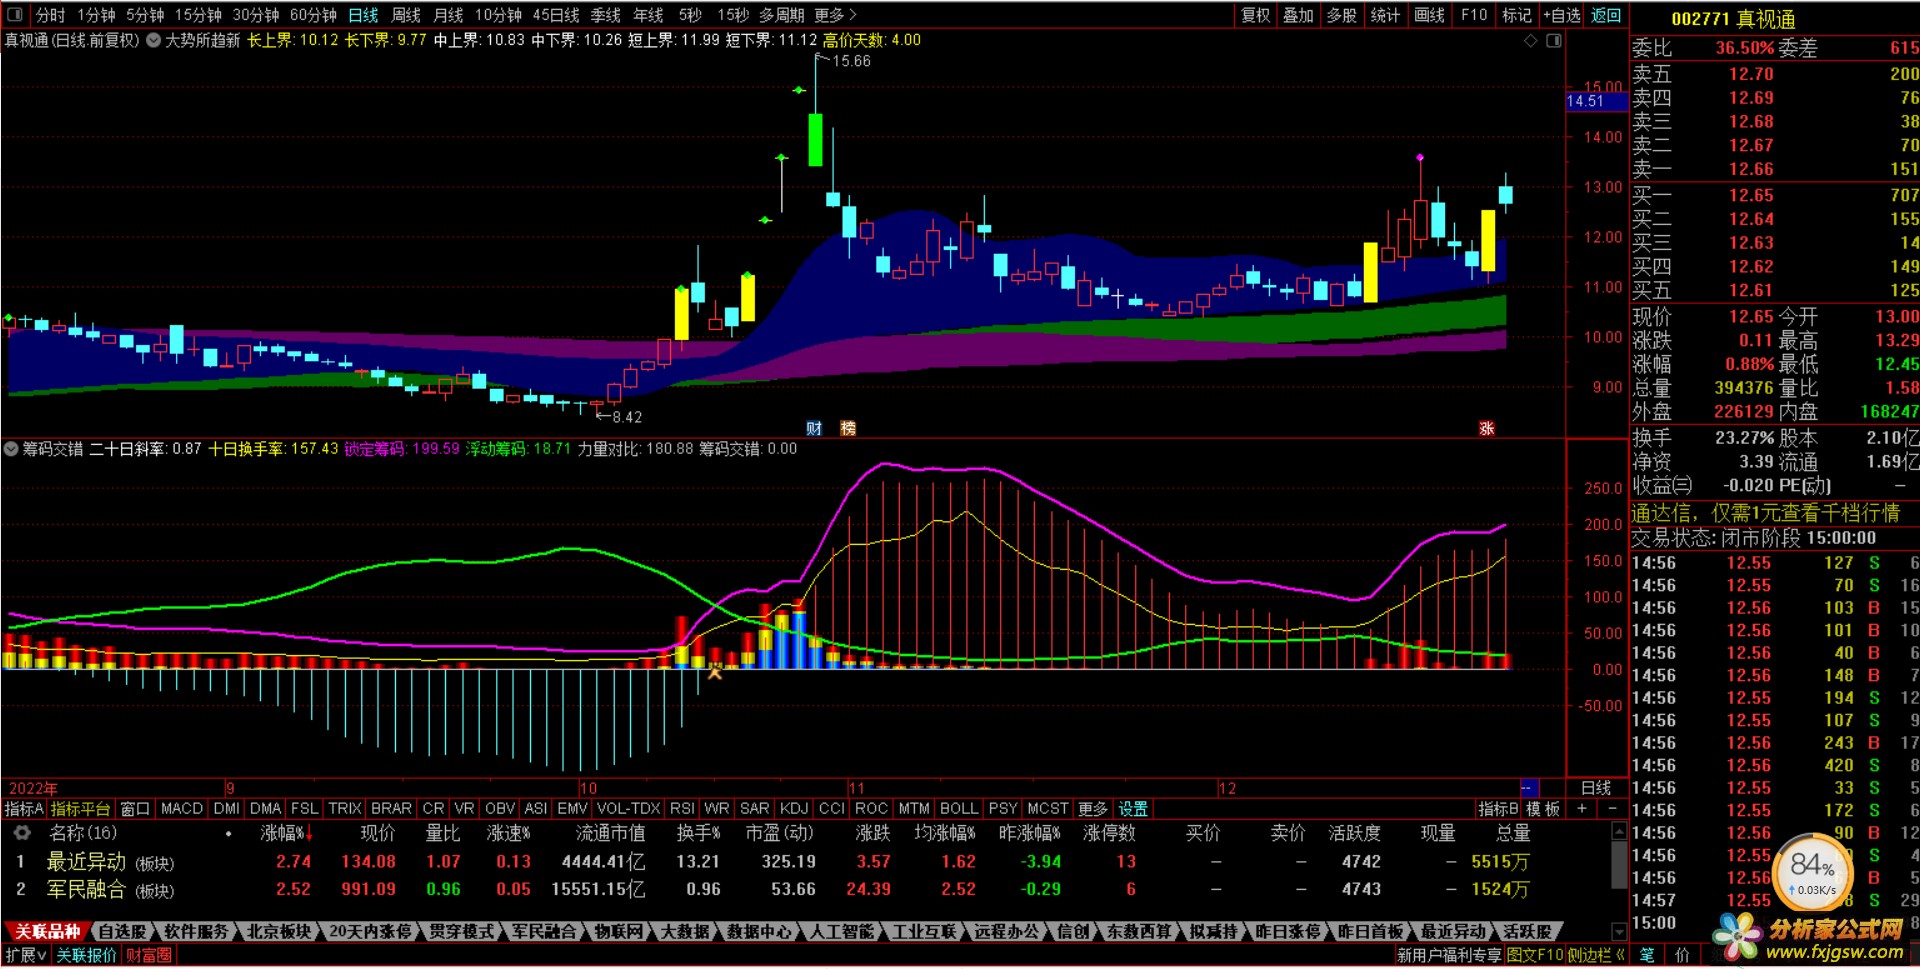Click the panel layout icon atop the chart

(1554, 41)
